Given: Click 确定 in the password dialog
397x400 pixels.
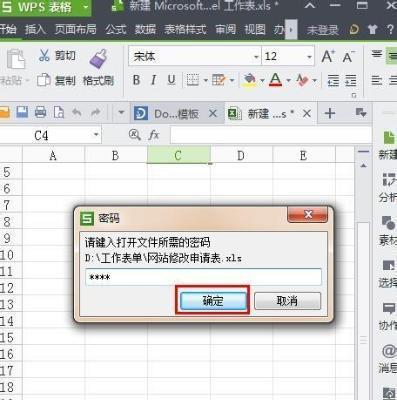Looking at the screenshot, I should click(213, 301).
